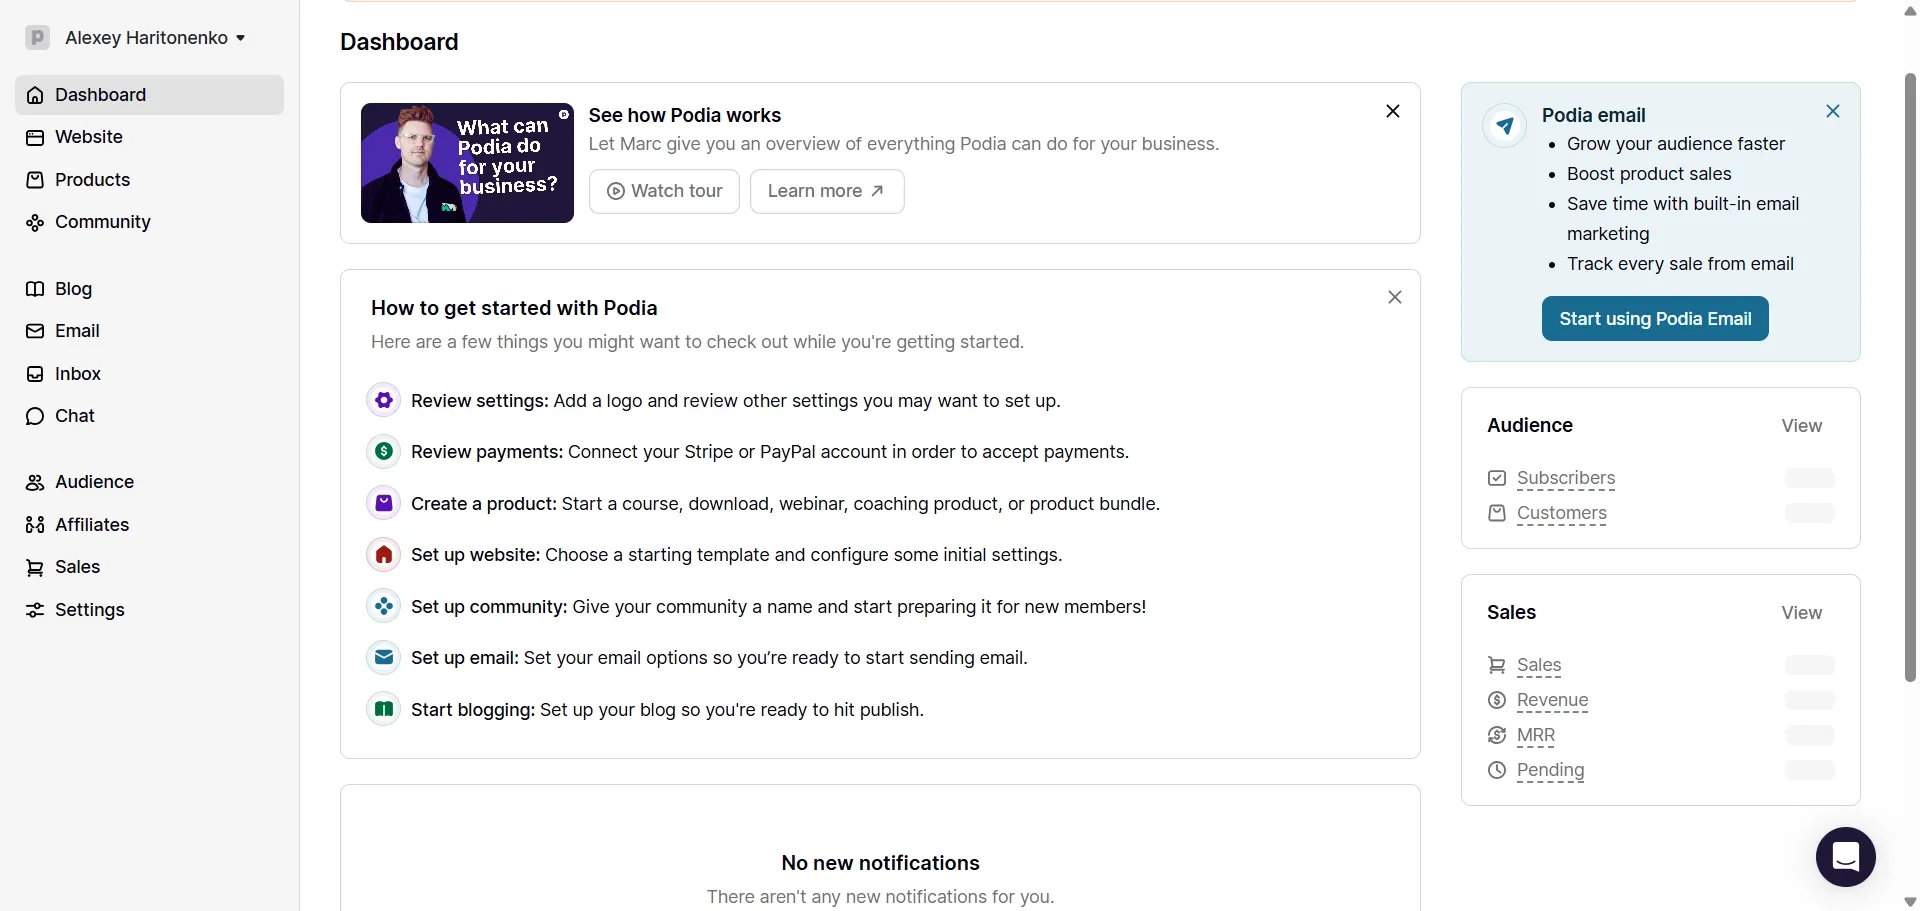Open the MRR link
The height and width of the screenshot is (911, 1920).
1536,735
